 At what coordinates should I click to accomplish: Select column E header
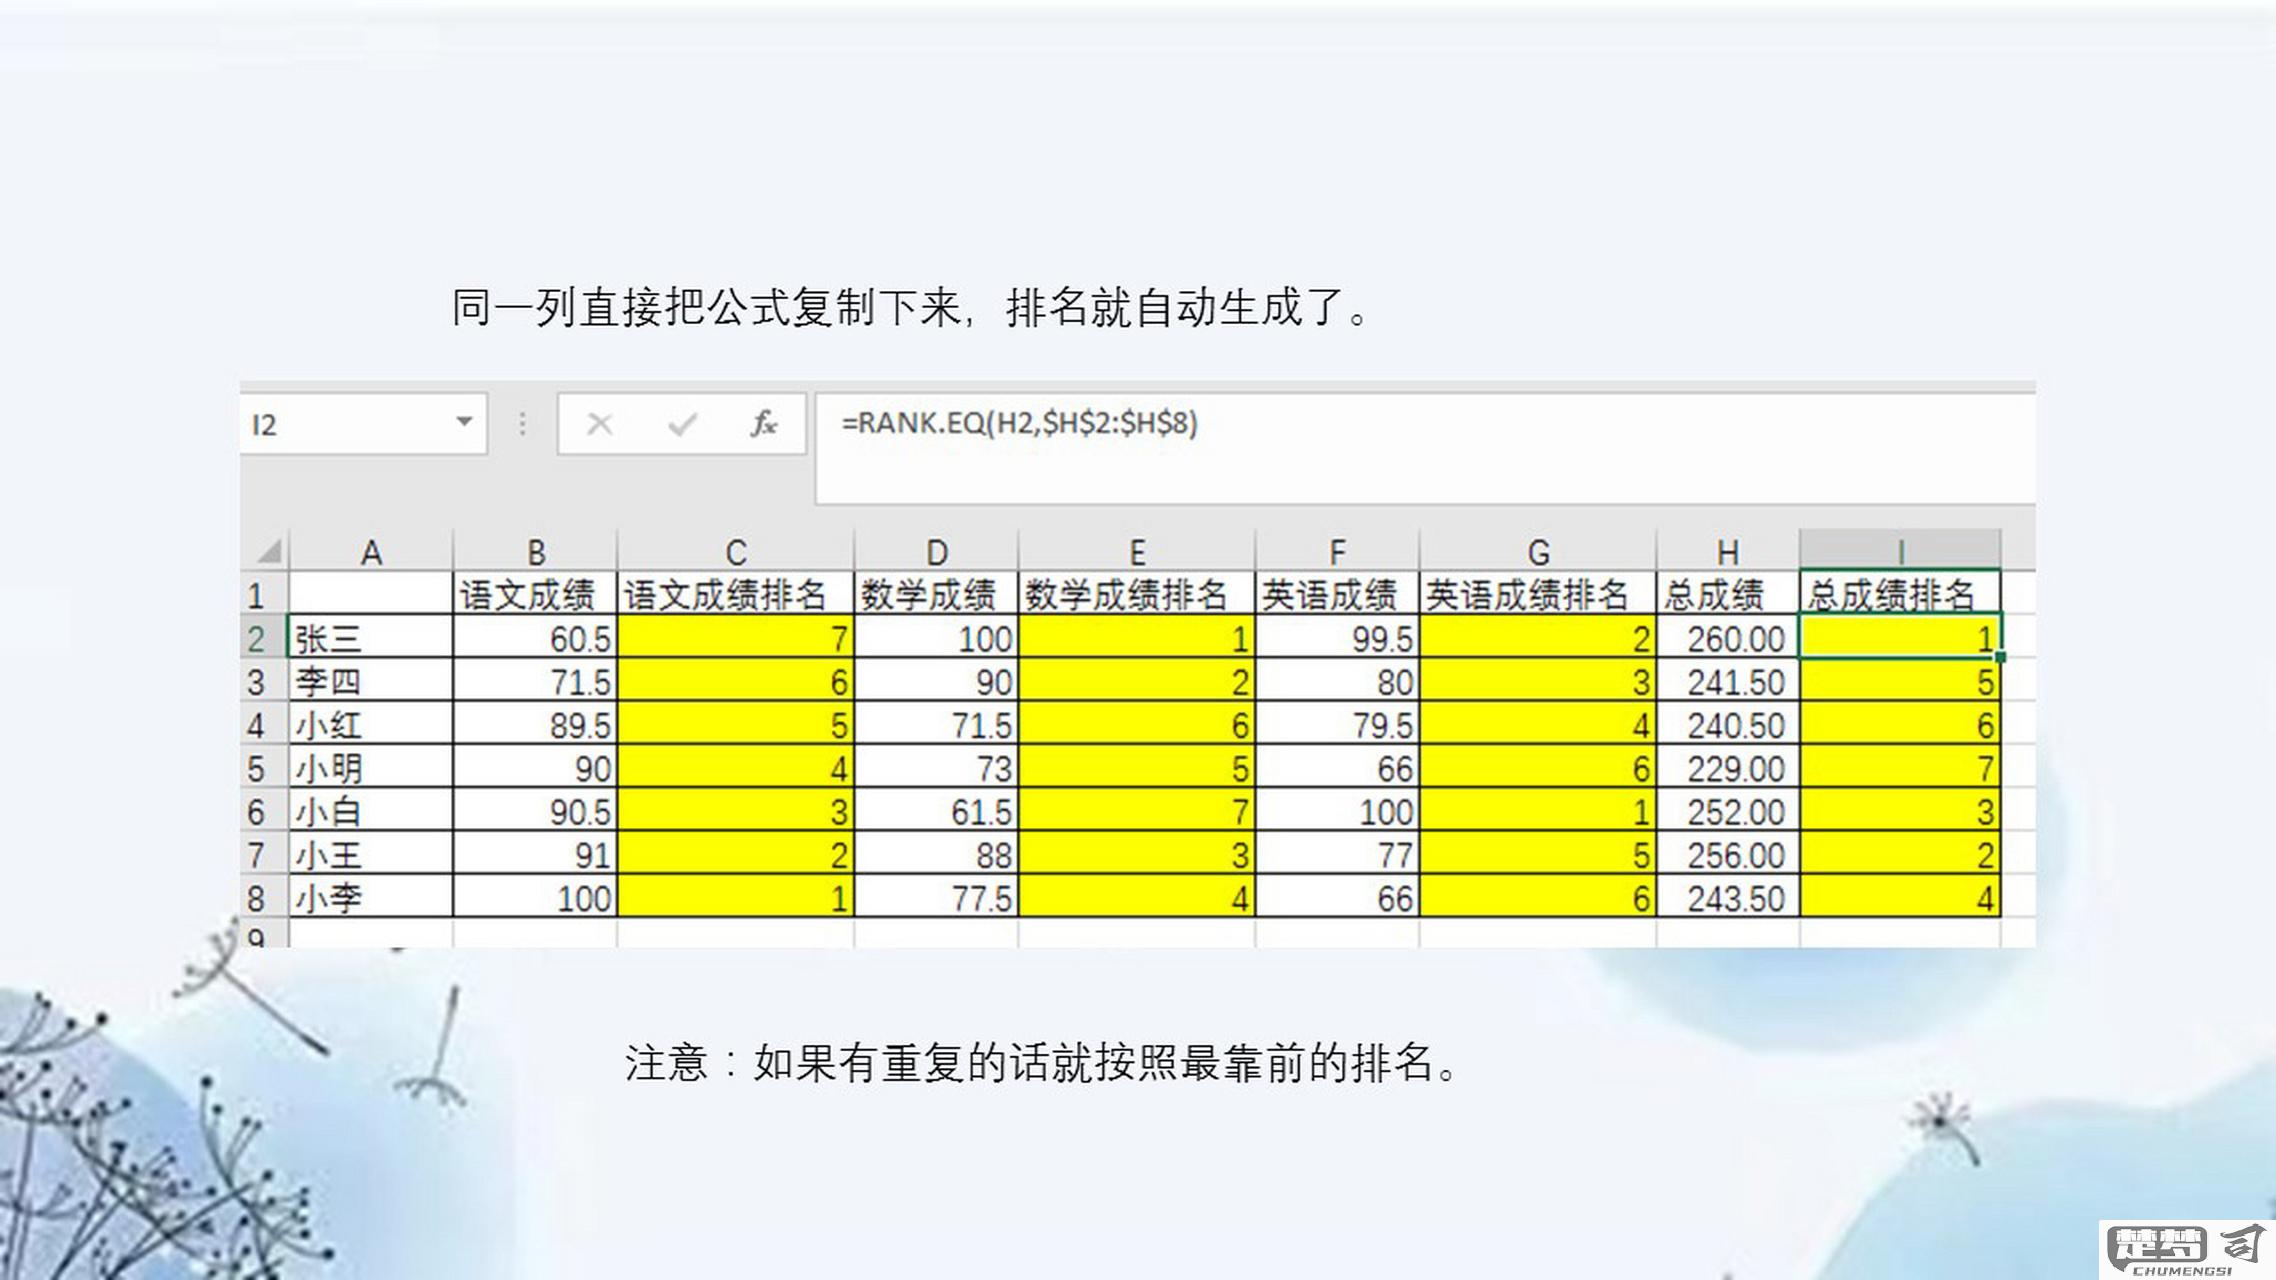click(x=1137, y=552)
